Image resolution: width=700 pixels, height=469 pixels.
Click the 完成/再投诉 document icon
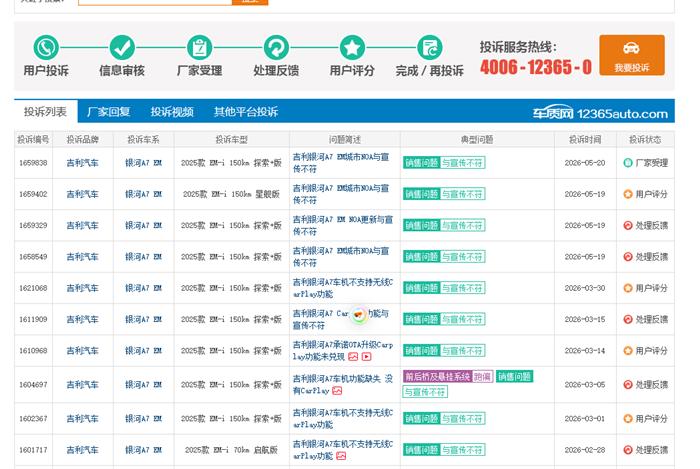pyautogui.click(x=429, y=48)
